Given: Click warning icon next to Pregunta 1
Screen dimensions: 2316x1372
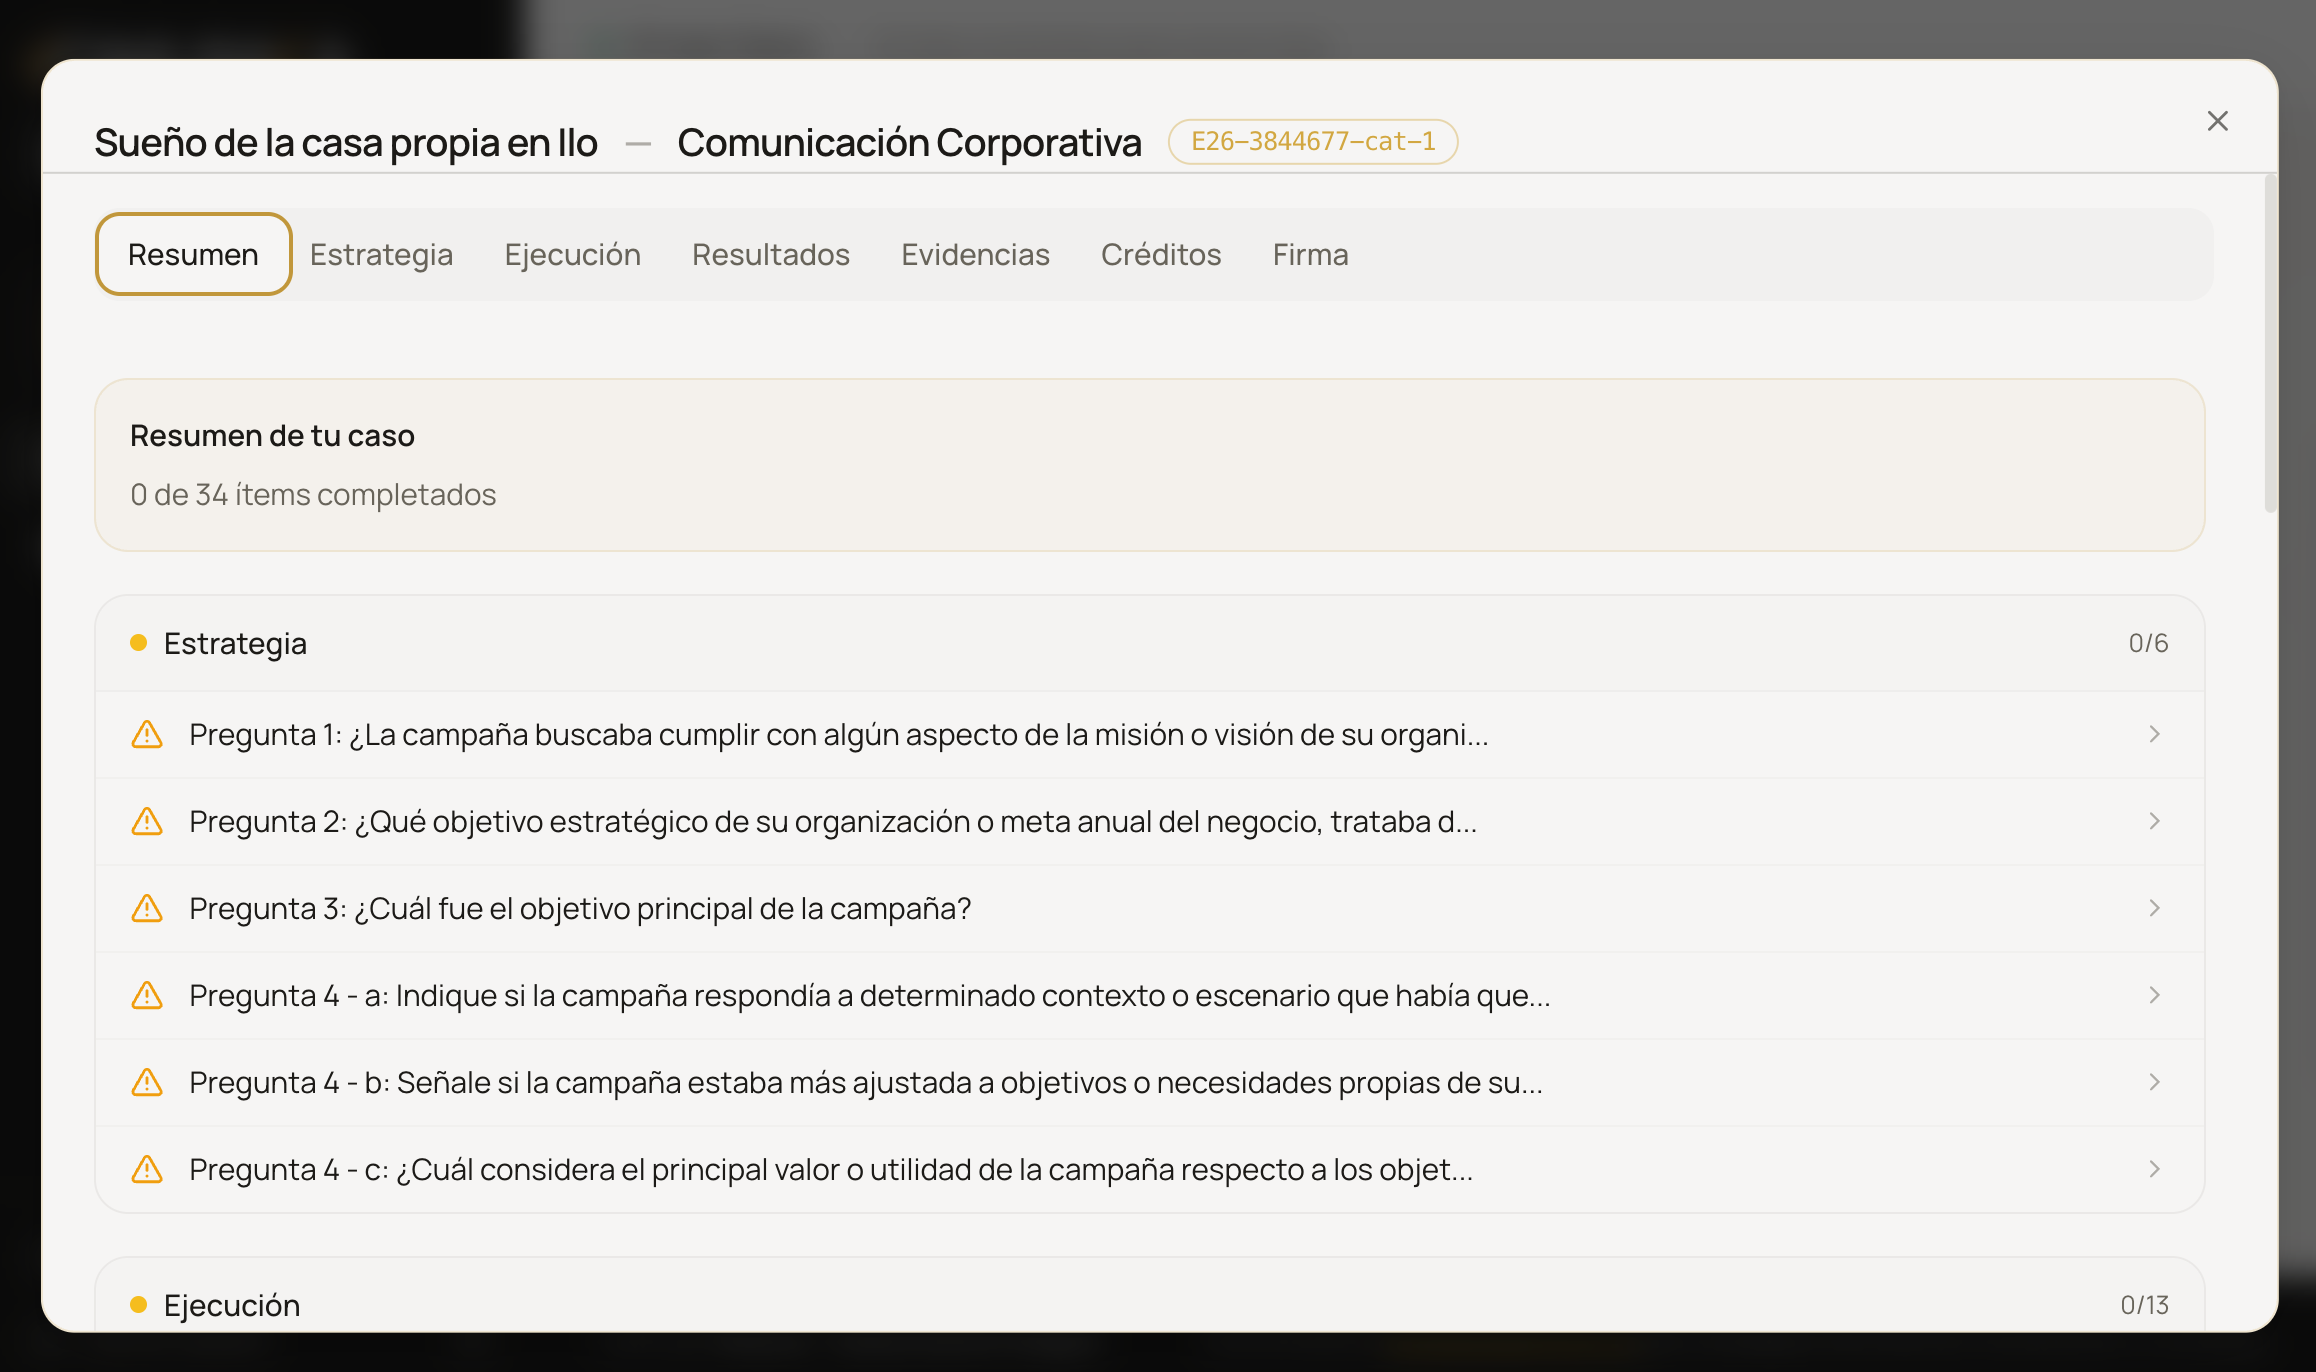Looking at the screenshot, I should tap(147, 734).
